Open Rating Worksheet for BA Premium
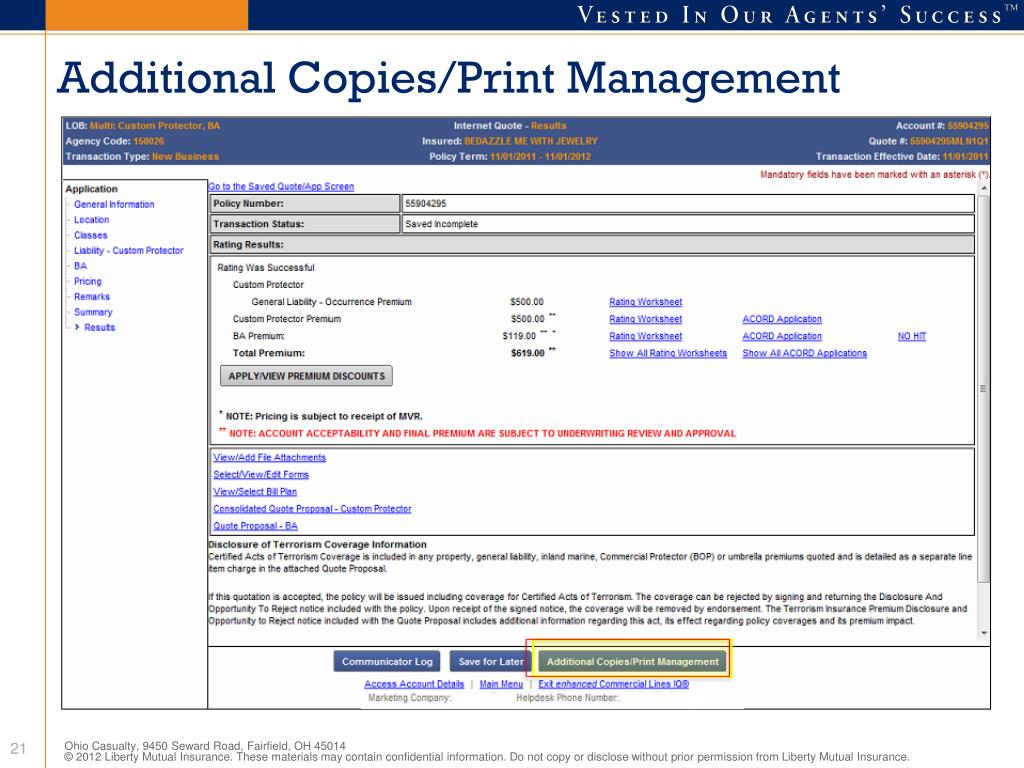This screenshot has width=1024, height=768. pos(646,336)
